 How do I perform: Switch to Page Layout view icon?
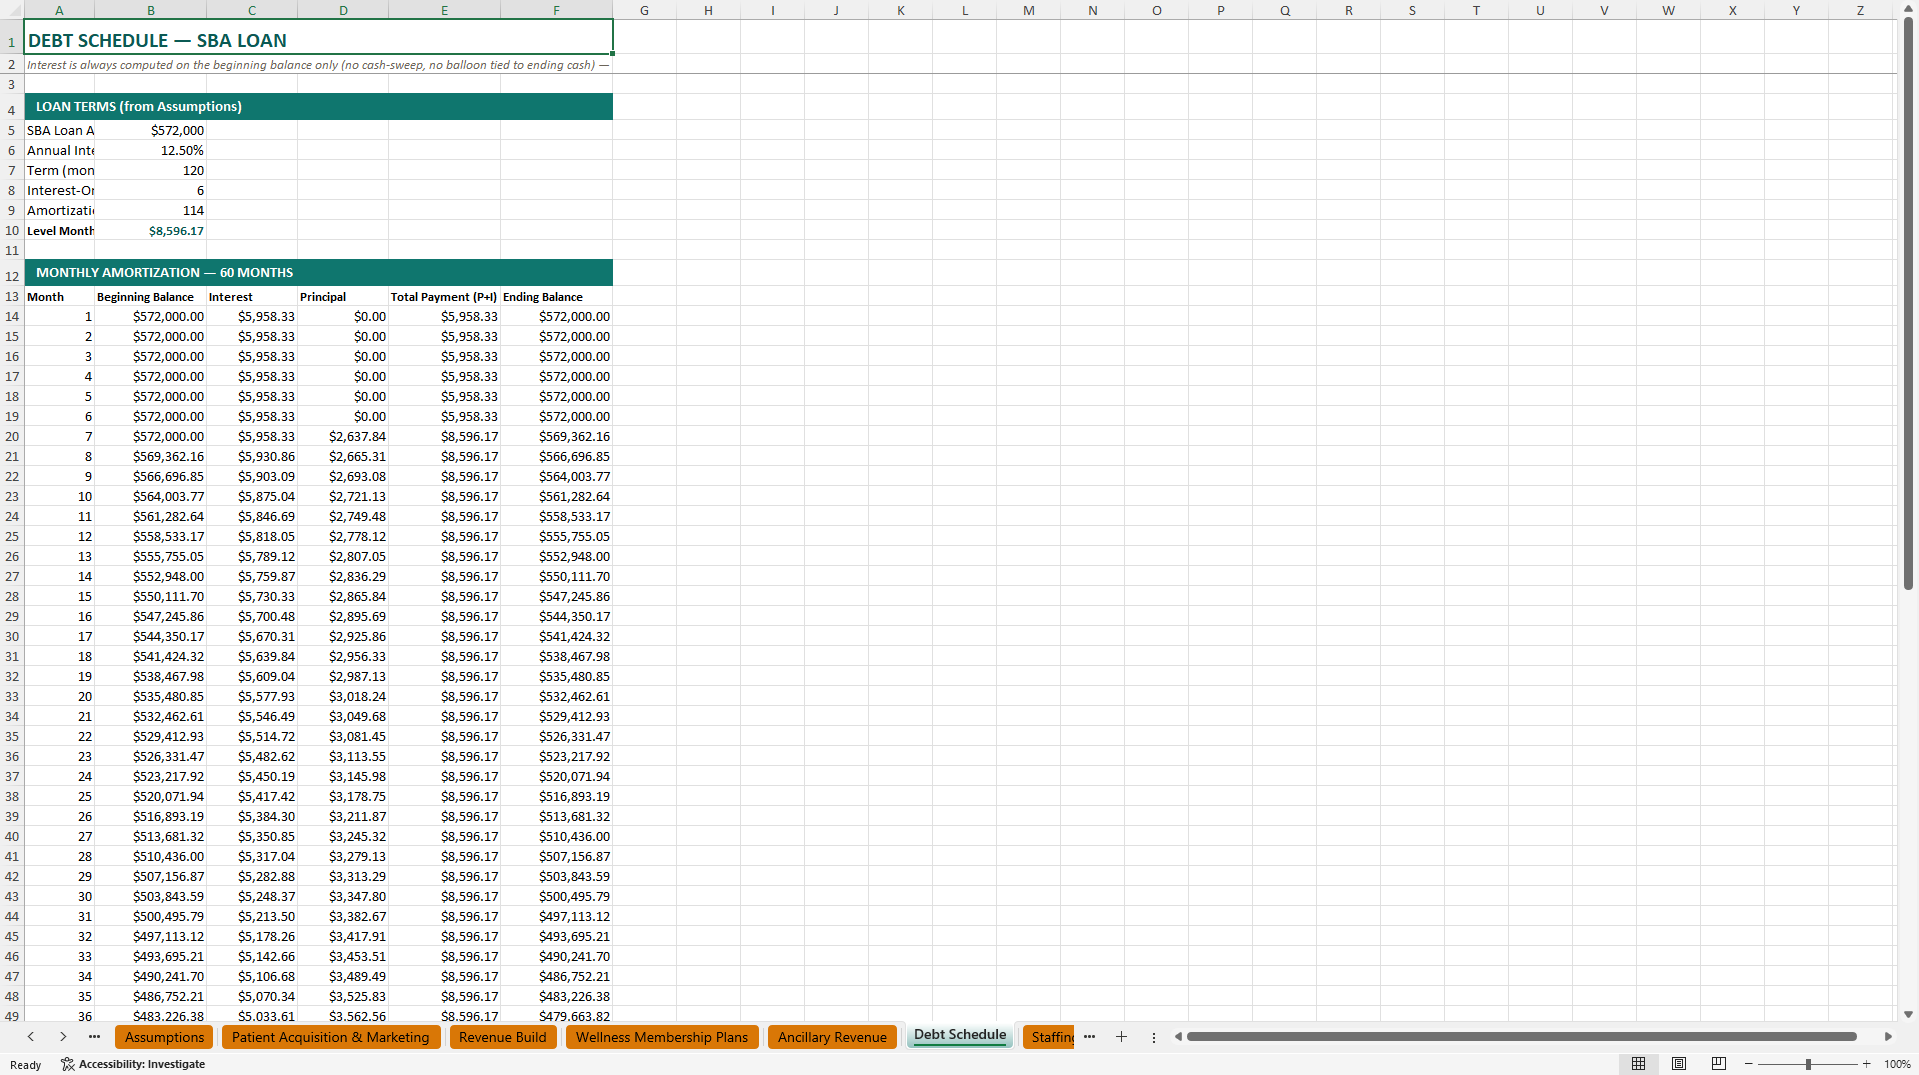click(x=1679, y=1064)
